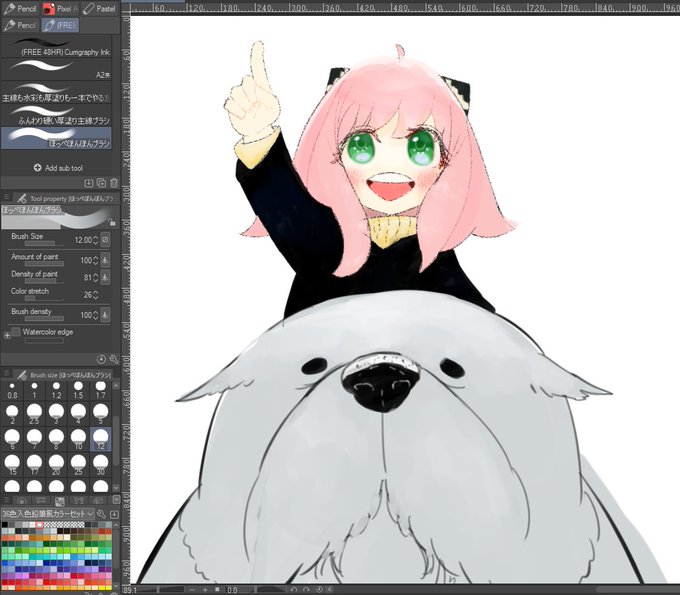
Task: Select brush size preset 30
Action: coord(101,465)
